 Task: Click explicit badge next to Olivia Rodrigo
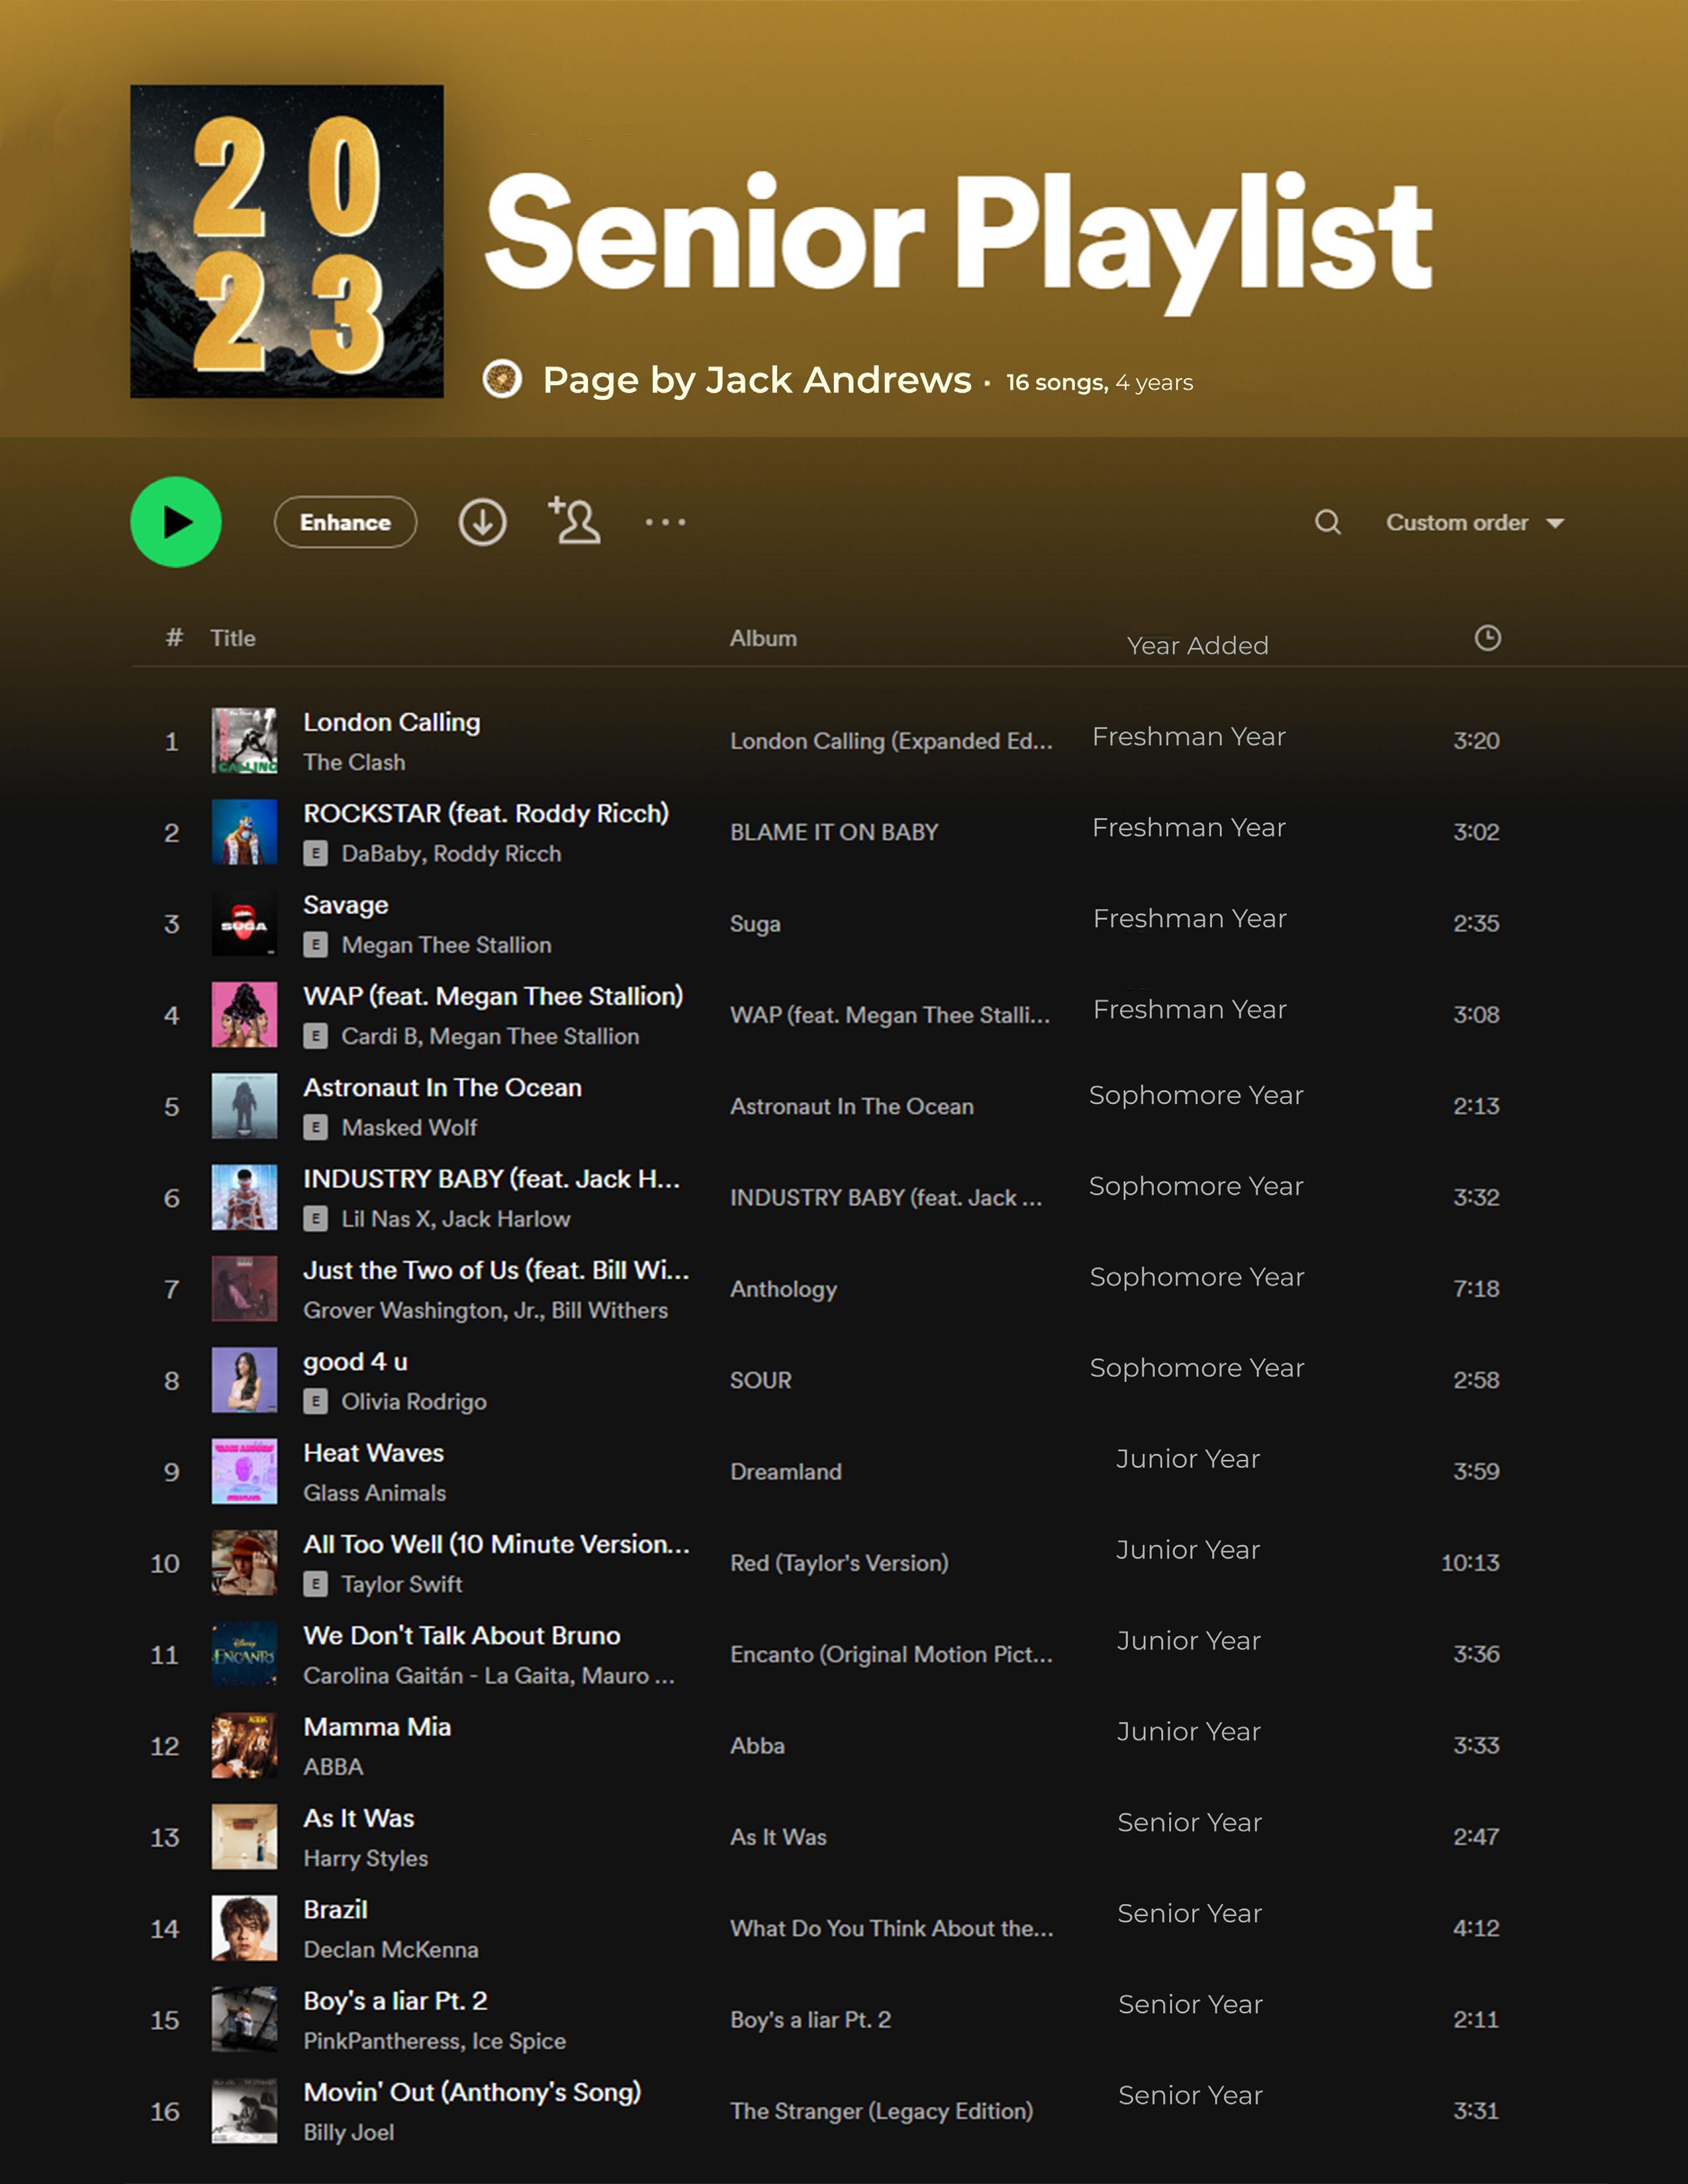315,1401
